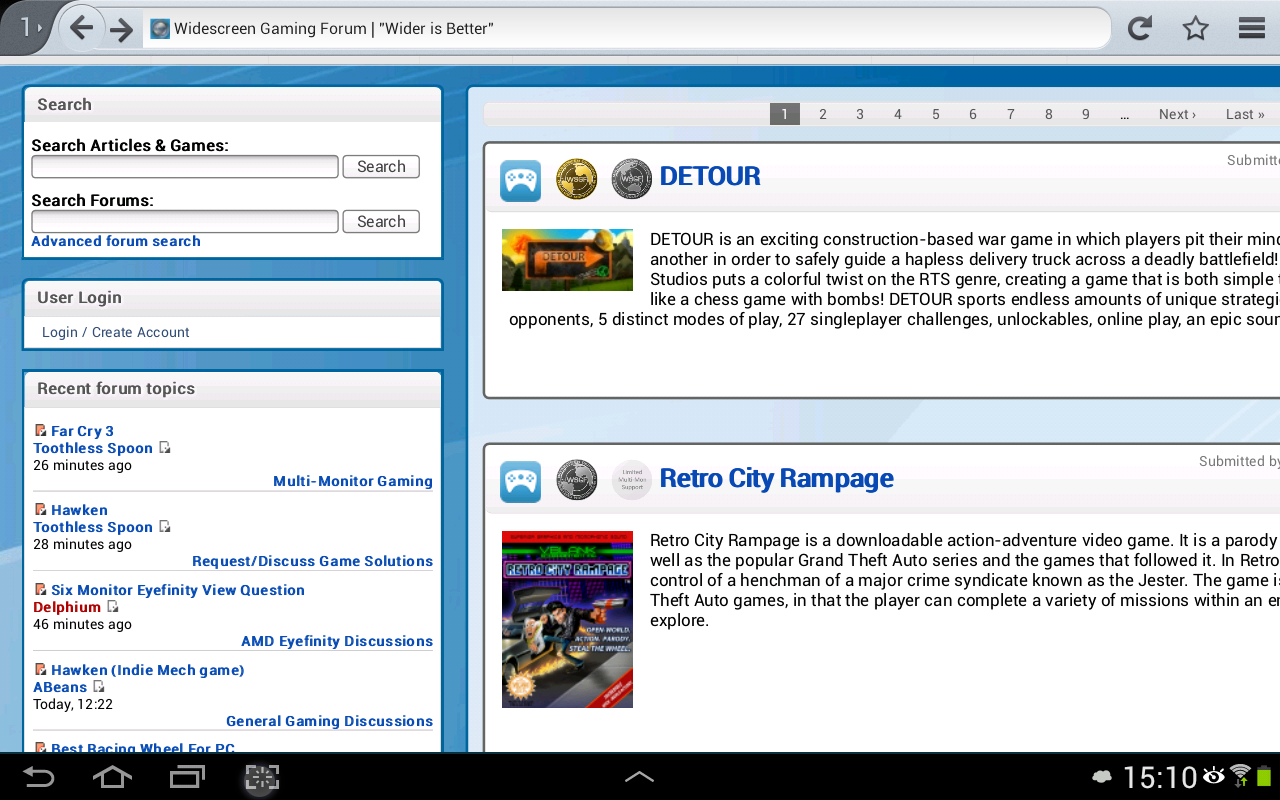The width and height of the screenshot is (1280, 800).
Task: Click Limited Multi-Mon Support badge
Action: 632,481
